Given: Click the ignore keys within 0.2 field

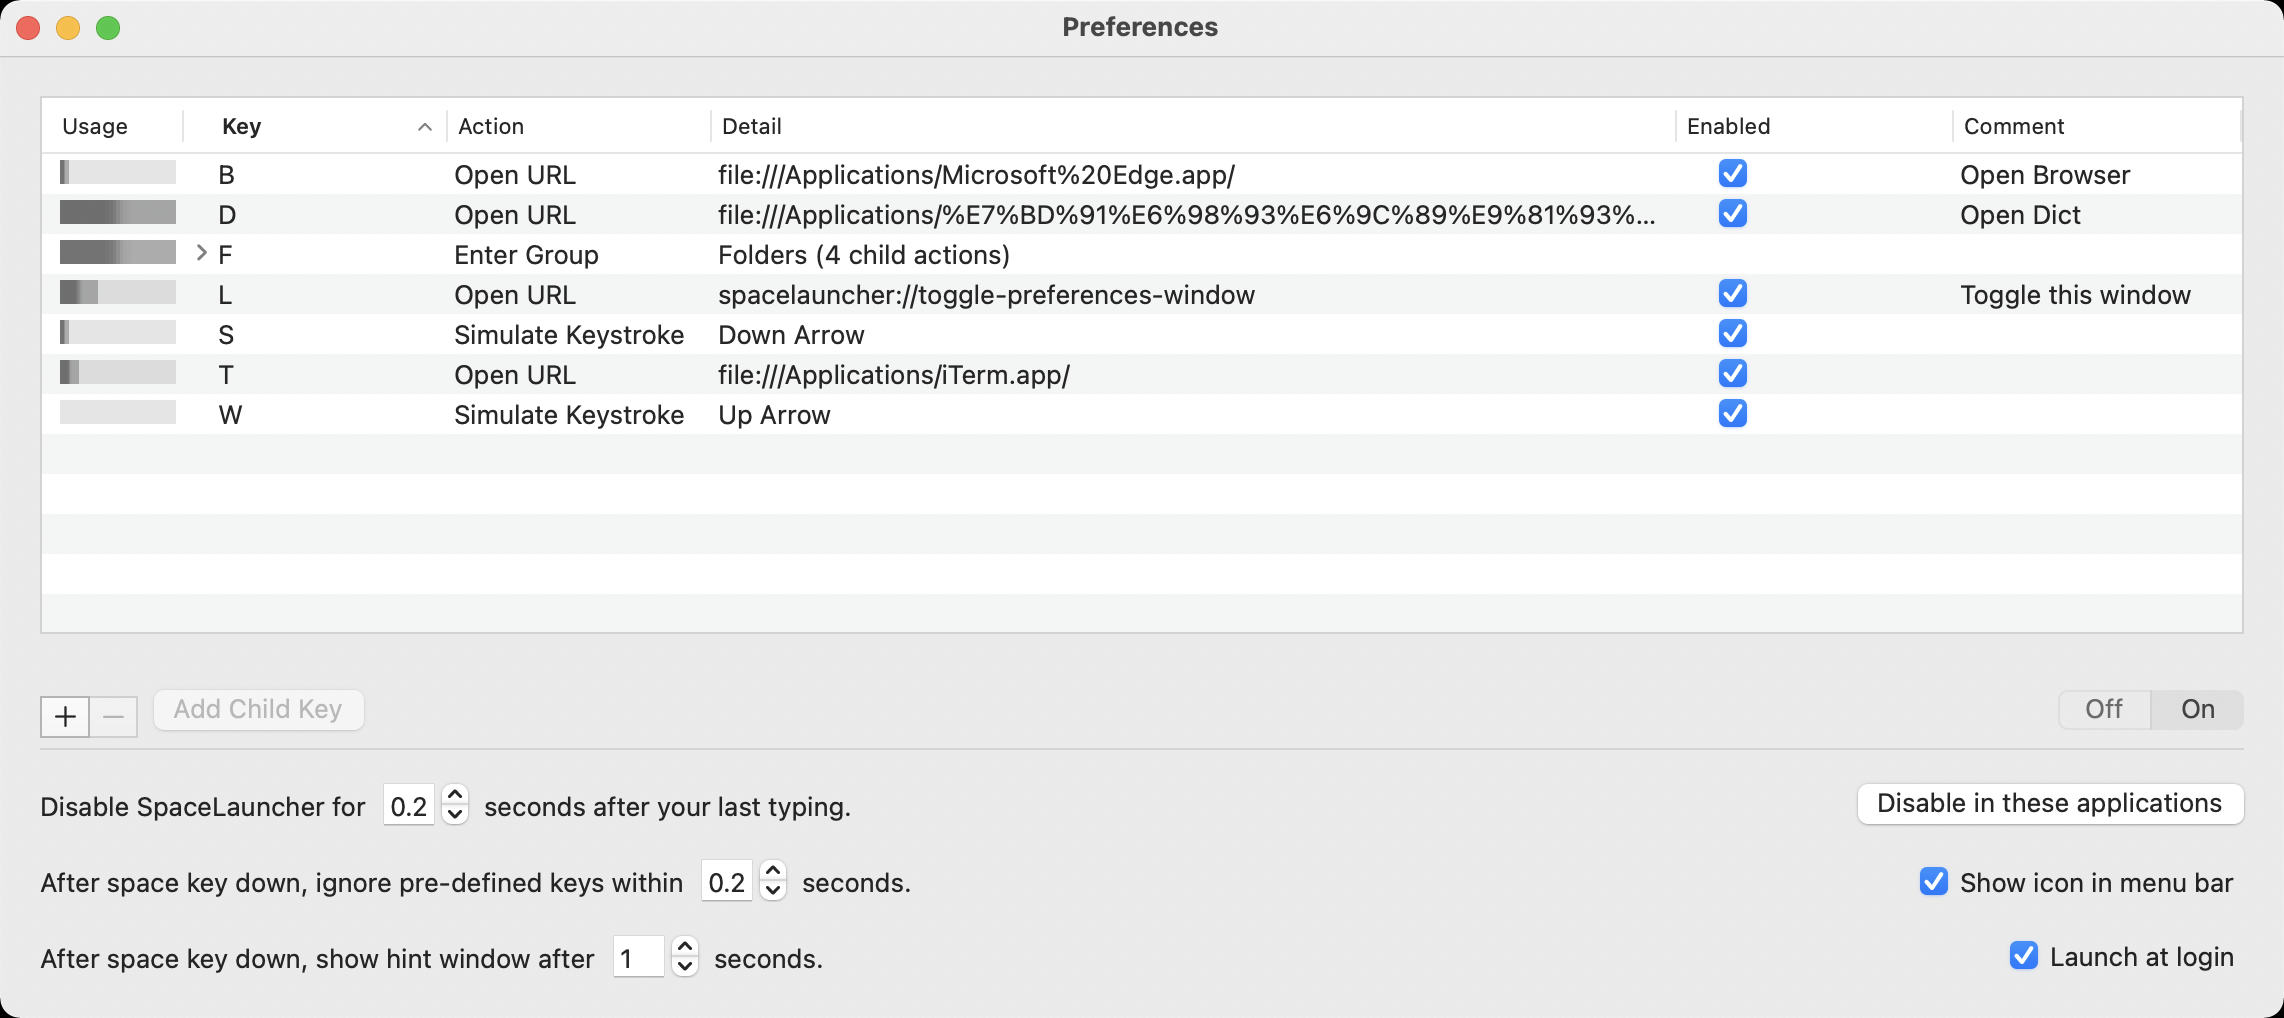Looking at the screenshot, I should tap(727, 881).
